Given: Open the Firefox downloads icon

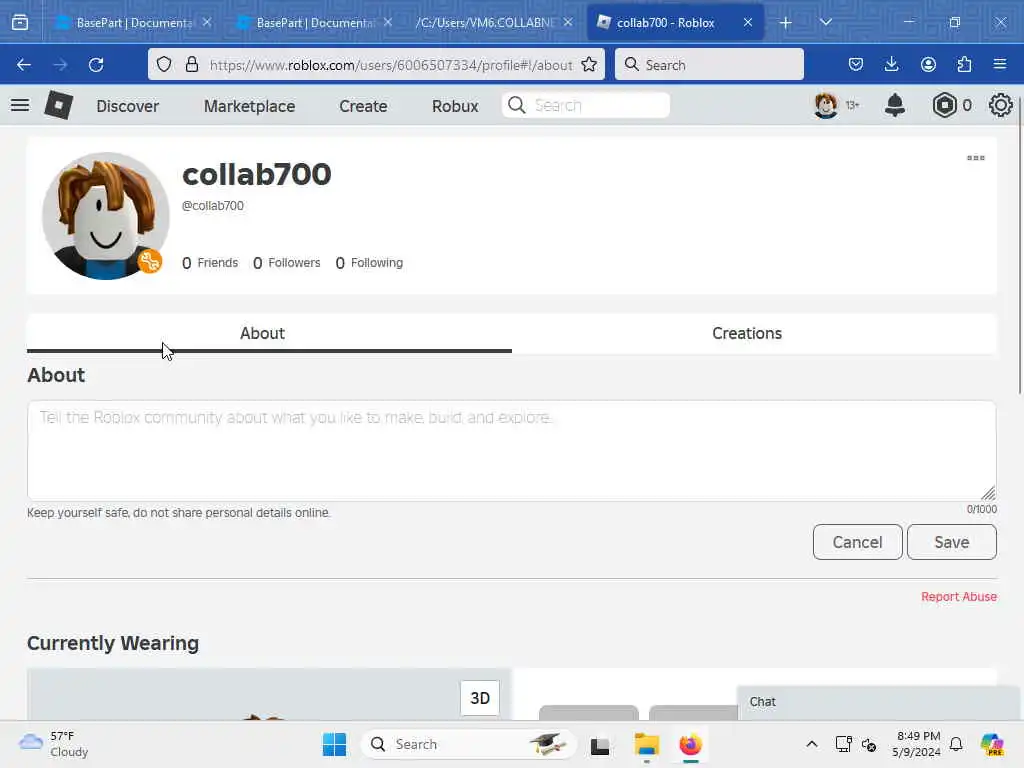Looking at the screenshot, I should point(891,64).
